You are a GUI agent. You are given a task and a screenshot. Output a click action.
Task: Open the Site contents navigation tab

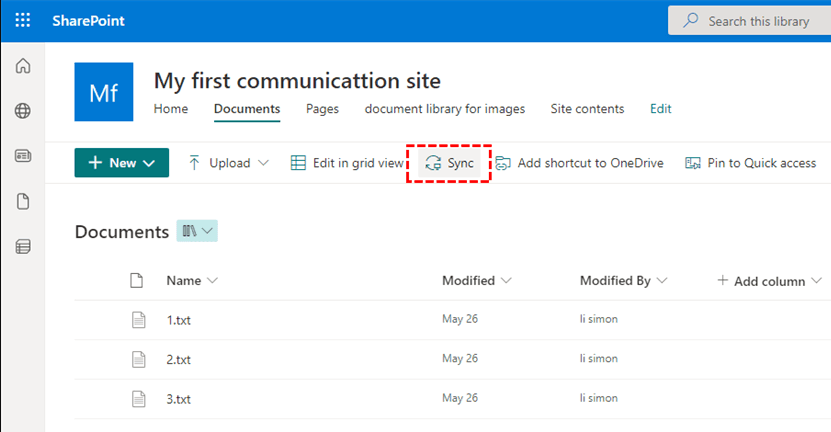click(587, 109)
